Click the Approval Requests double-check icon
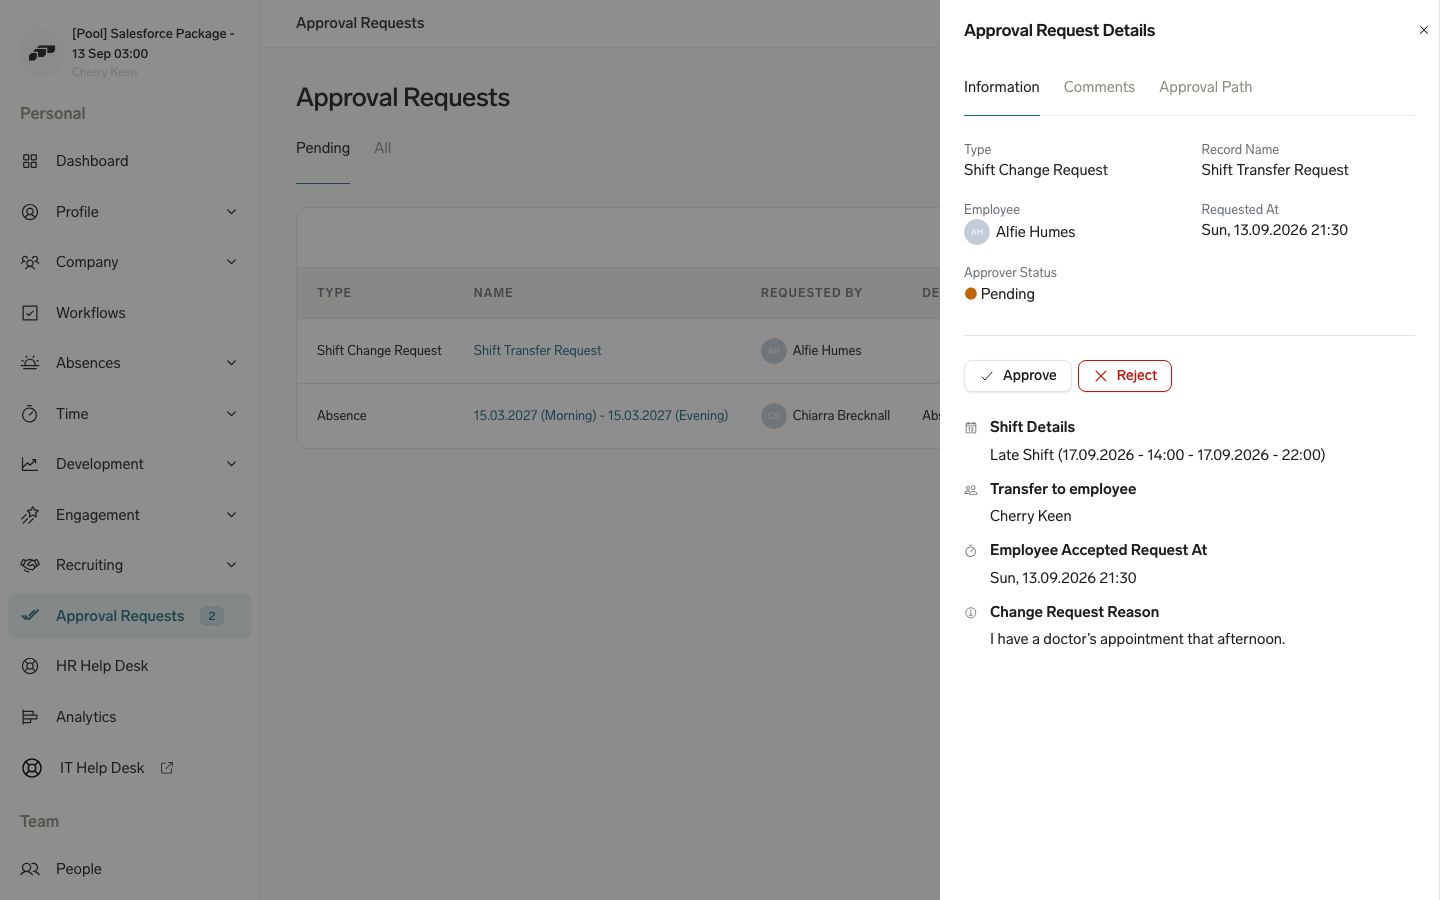The width and height of the screenshot is (1440, 900). 30,616
